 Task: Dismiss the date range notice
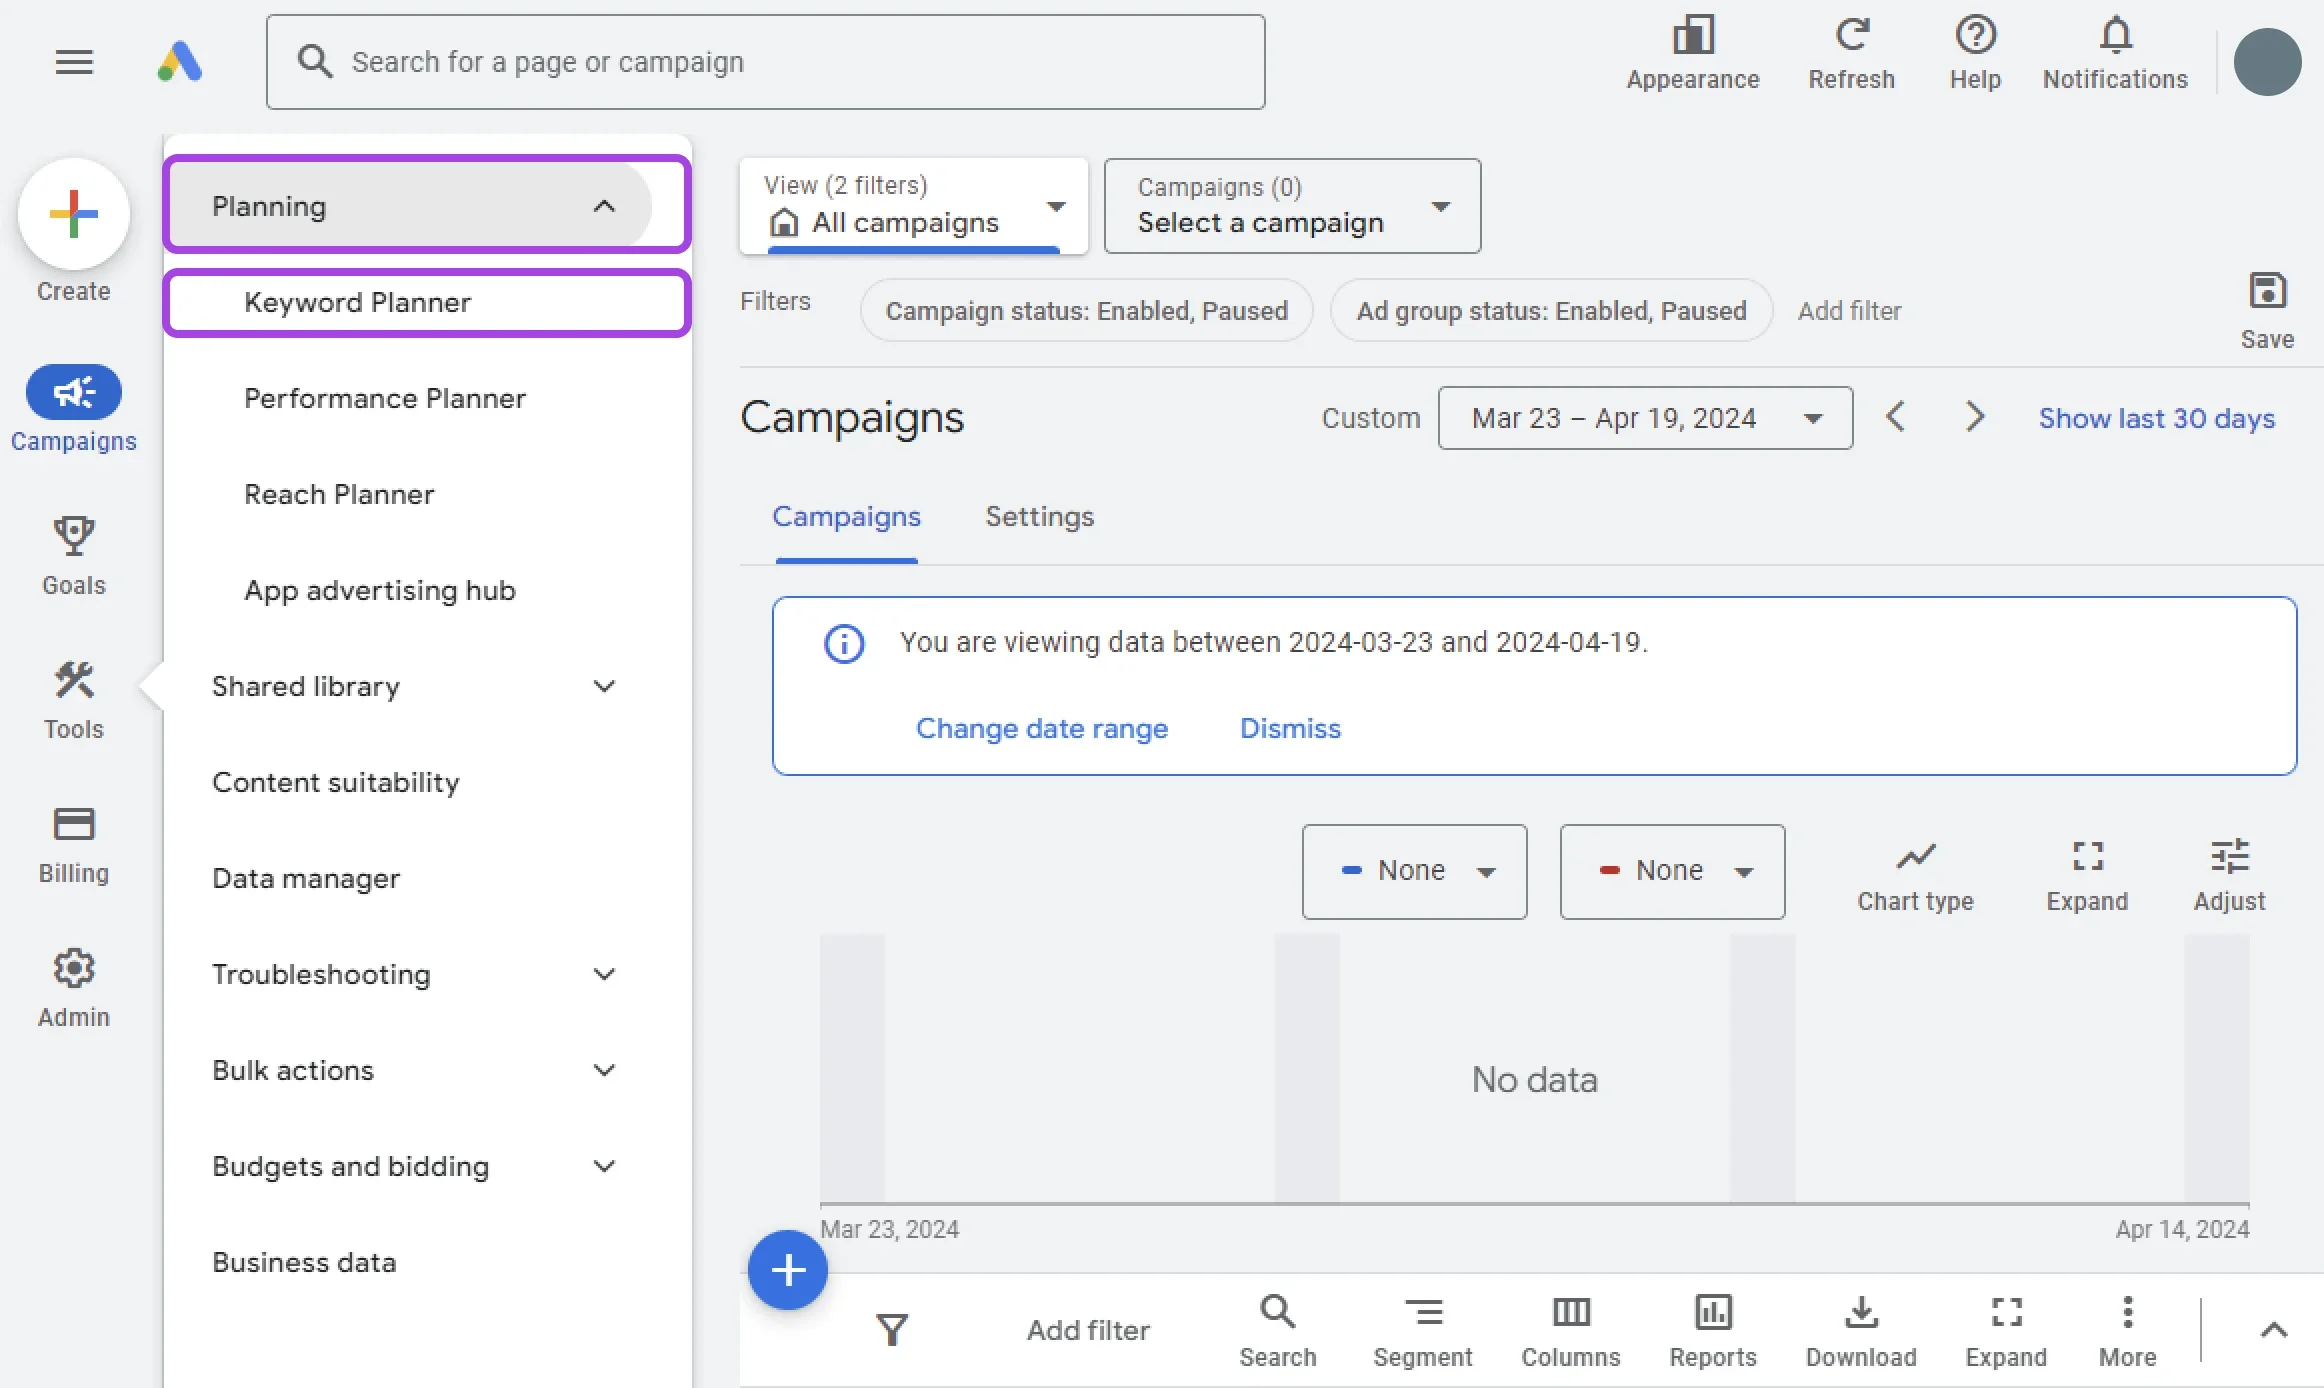pos(1290,728)
